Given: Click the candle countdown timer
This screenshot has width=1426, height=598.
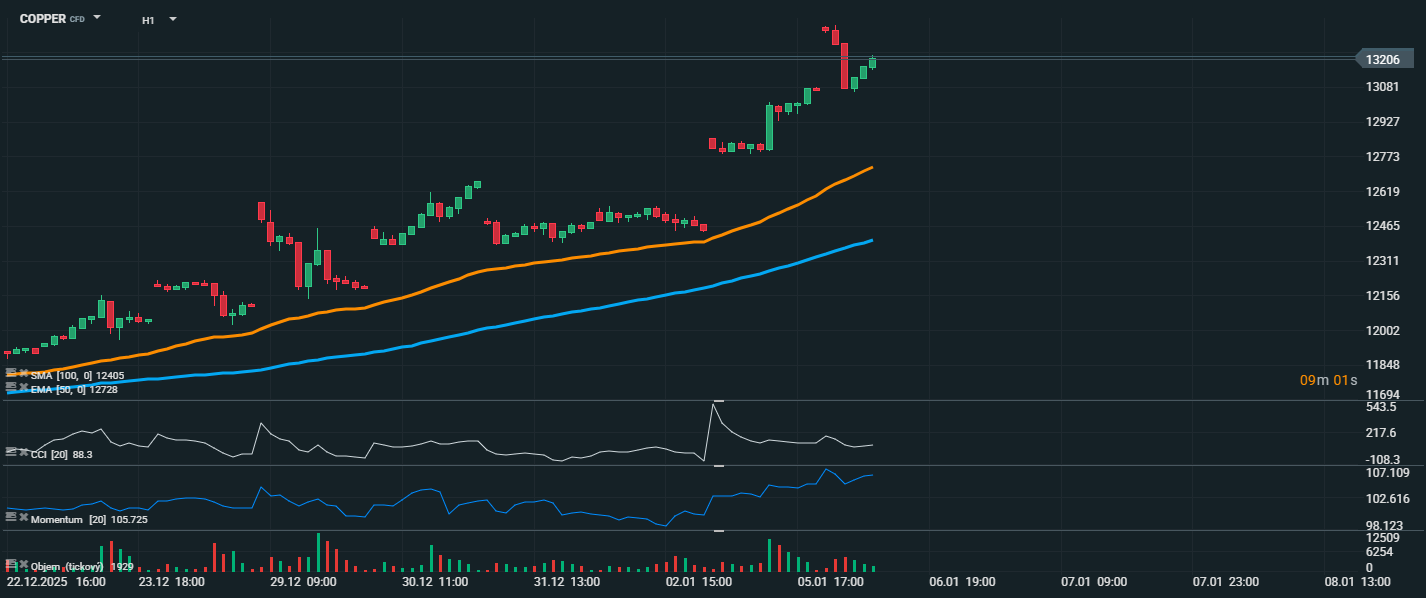Looking at the screenshot, I should tap(1327, 380).
